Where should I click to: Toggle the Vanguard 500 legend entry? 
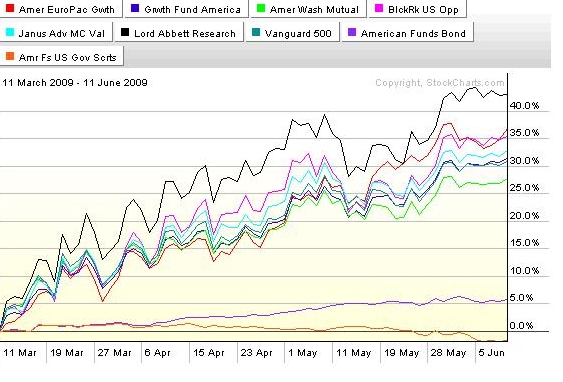pyautogui.click(x=292, y=33)
